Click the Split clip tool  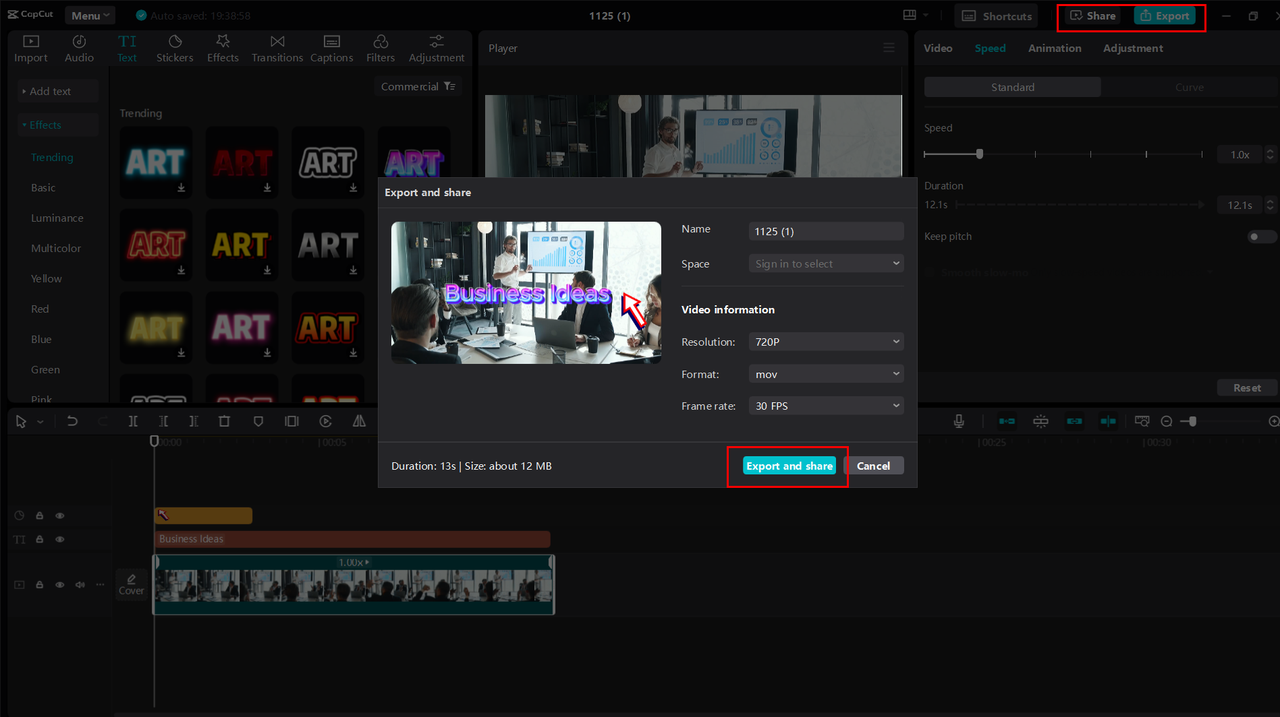click(133, 422)
